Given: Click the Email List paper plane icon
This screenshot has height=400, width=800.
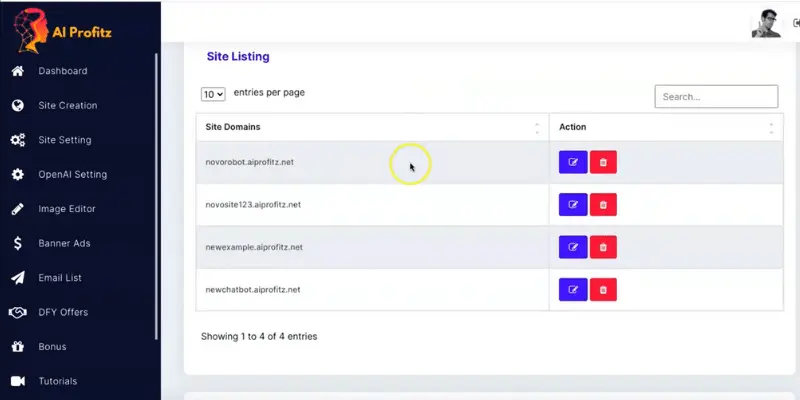Looking at the screenshot, I should [18, 278].
